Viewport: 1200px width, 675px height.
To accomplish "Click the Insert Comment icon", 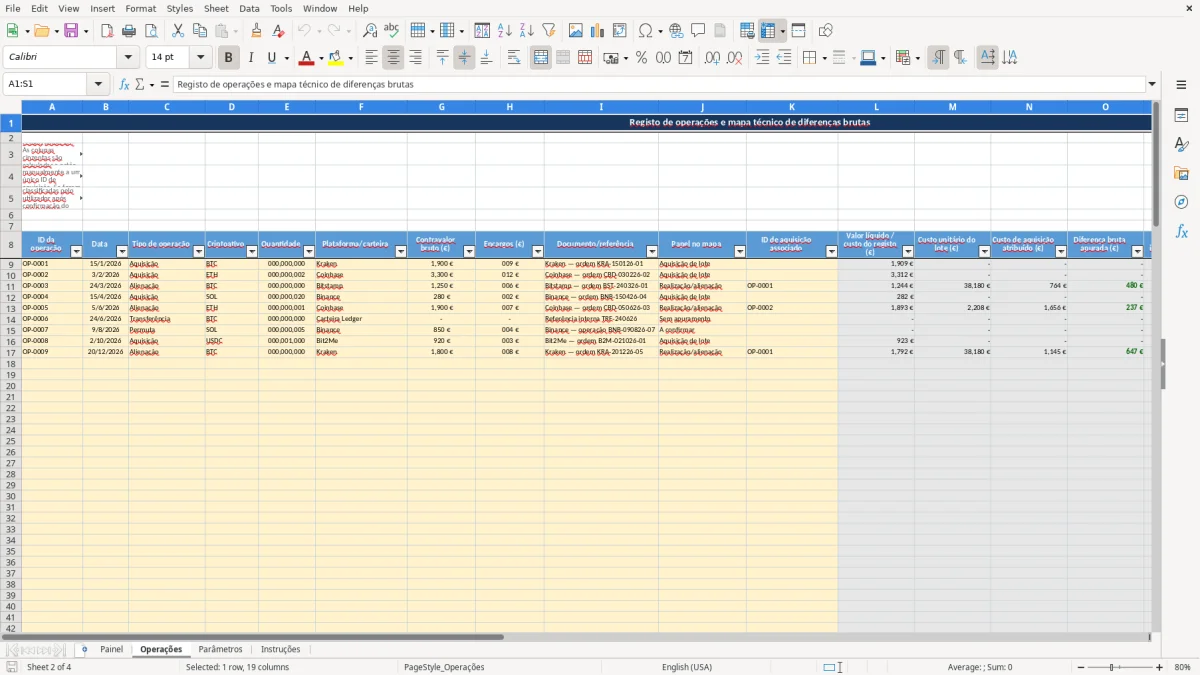I will (x=698, y=31).
